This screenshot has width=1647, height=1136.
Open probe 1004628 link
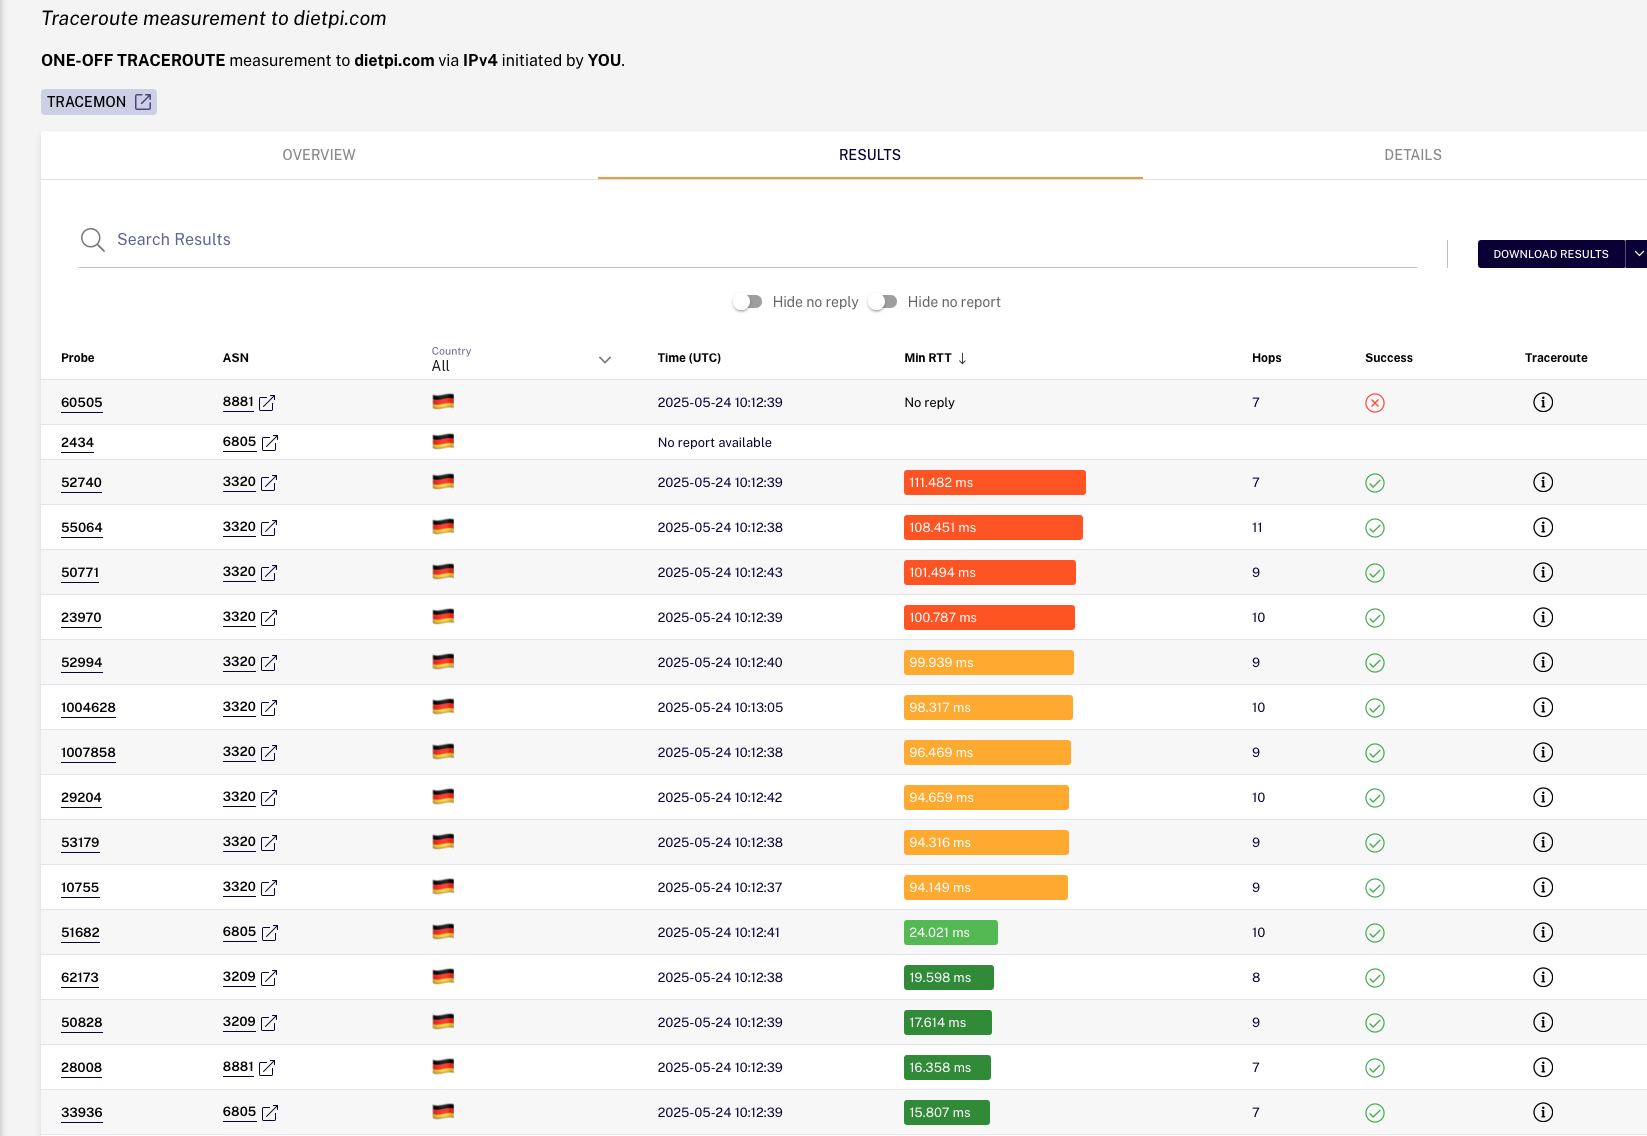pyautogui.click(x=88, y=708)
